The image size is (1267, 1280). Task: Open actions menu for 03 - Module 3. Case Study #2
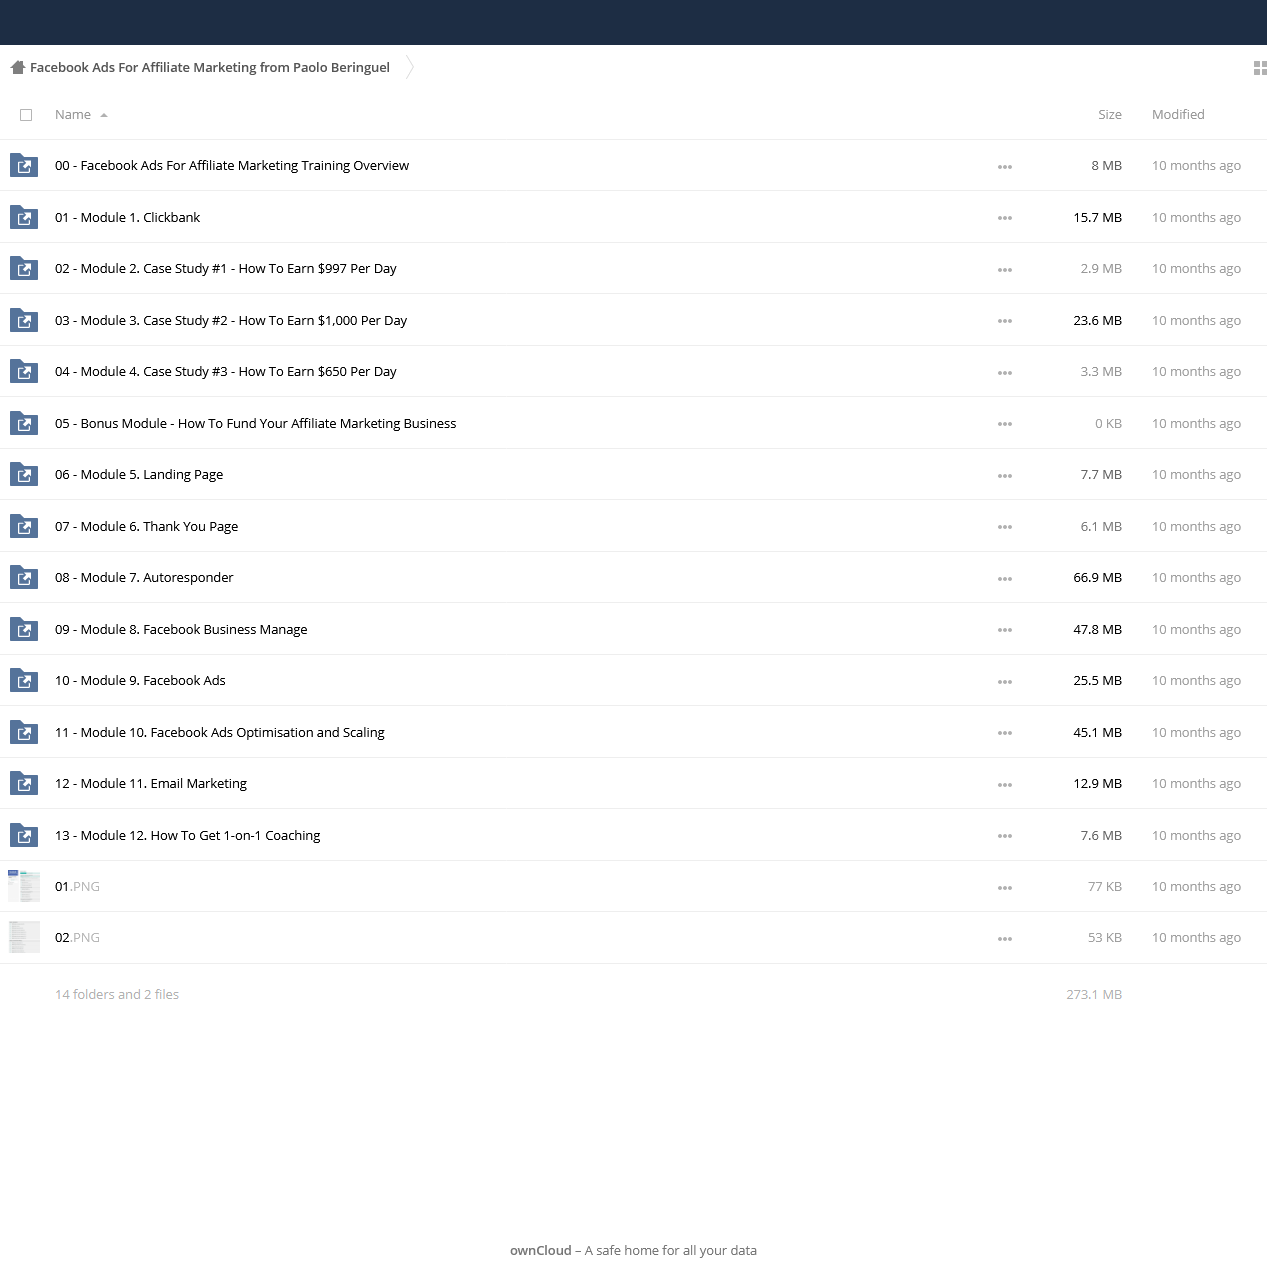click(1005, 321)
